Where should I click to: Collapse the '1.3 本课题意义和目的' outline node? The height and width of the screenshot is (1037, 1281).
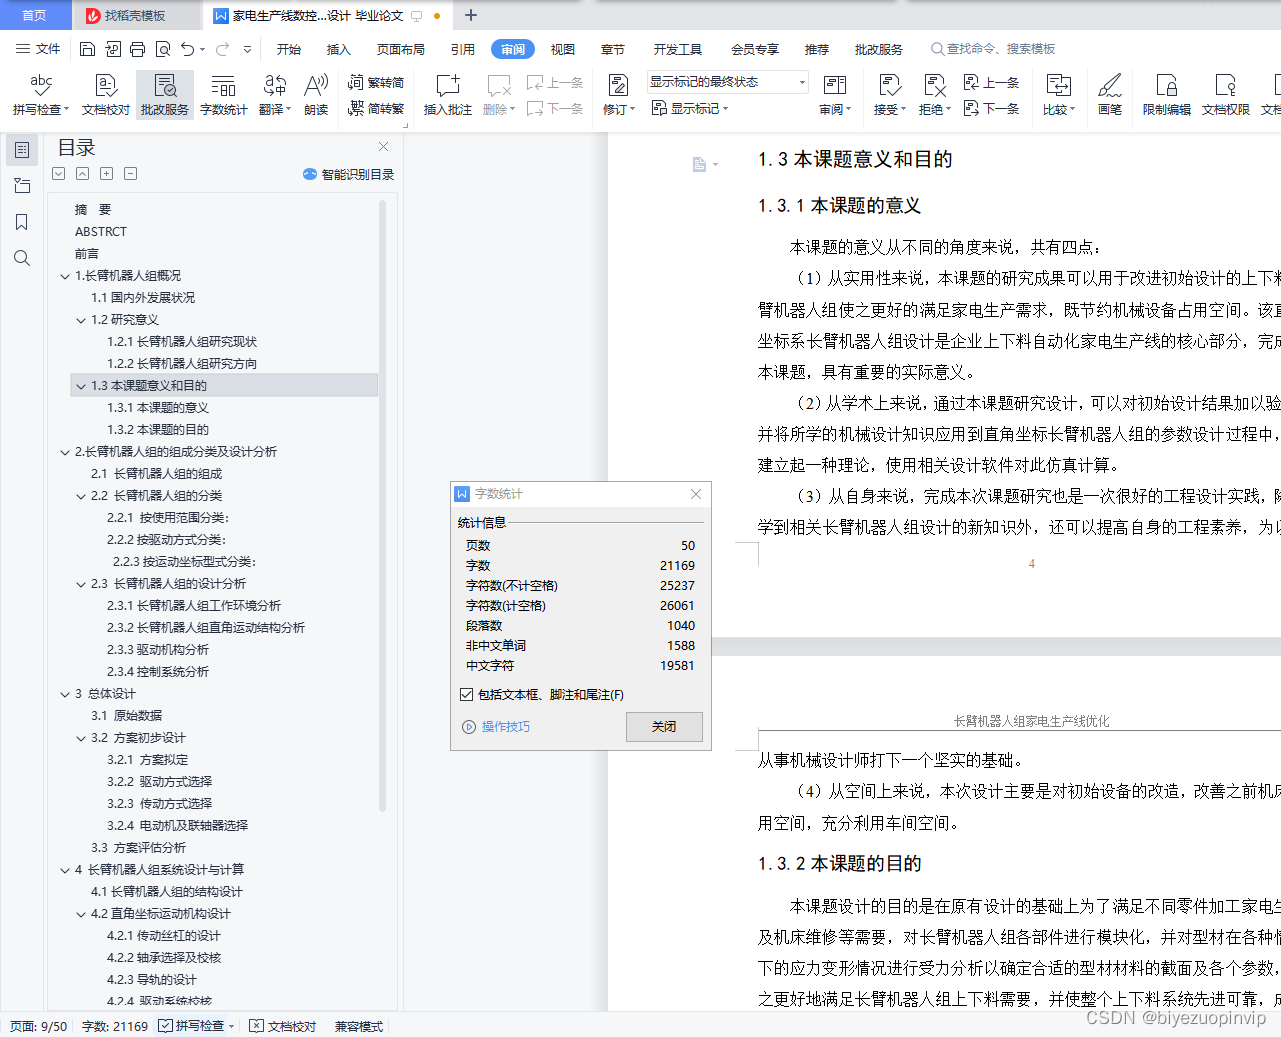[81, 386]
